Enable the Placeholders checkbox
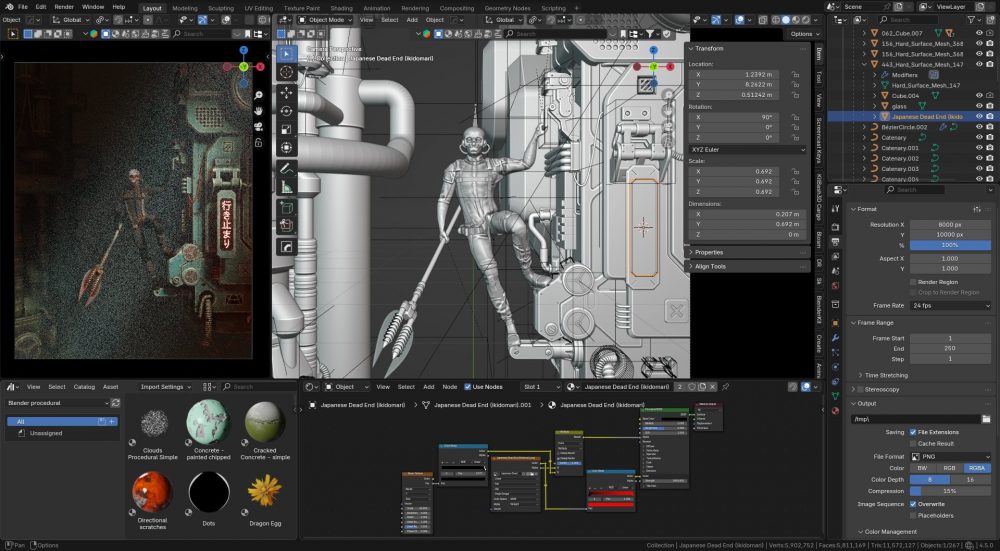 pyautogui.click(x=913, y=515)
